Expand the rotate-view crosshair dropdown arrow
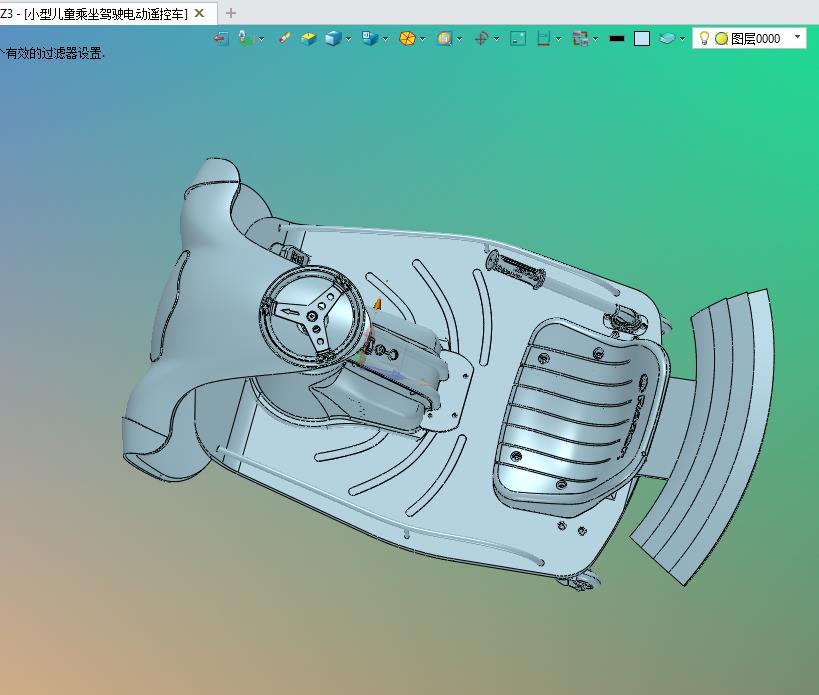Viewport: 819px width, 695px height. [x=496, y=39]
